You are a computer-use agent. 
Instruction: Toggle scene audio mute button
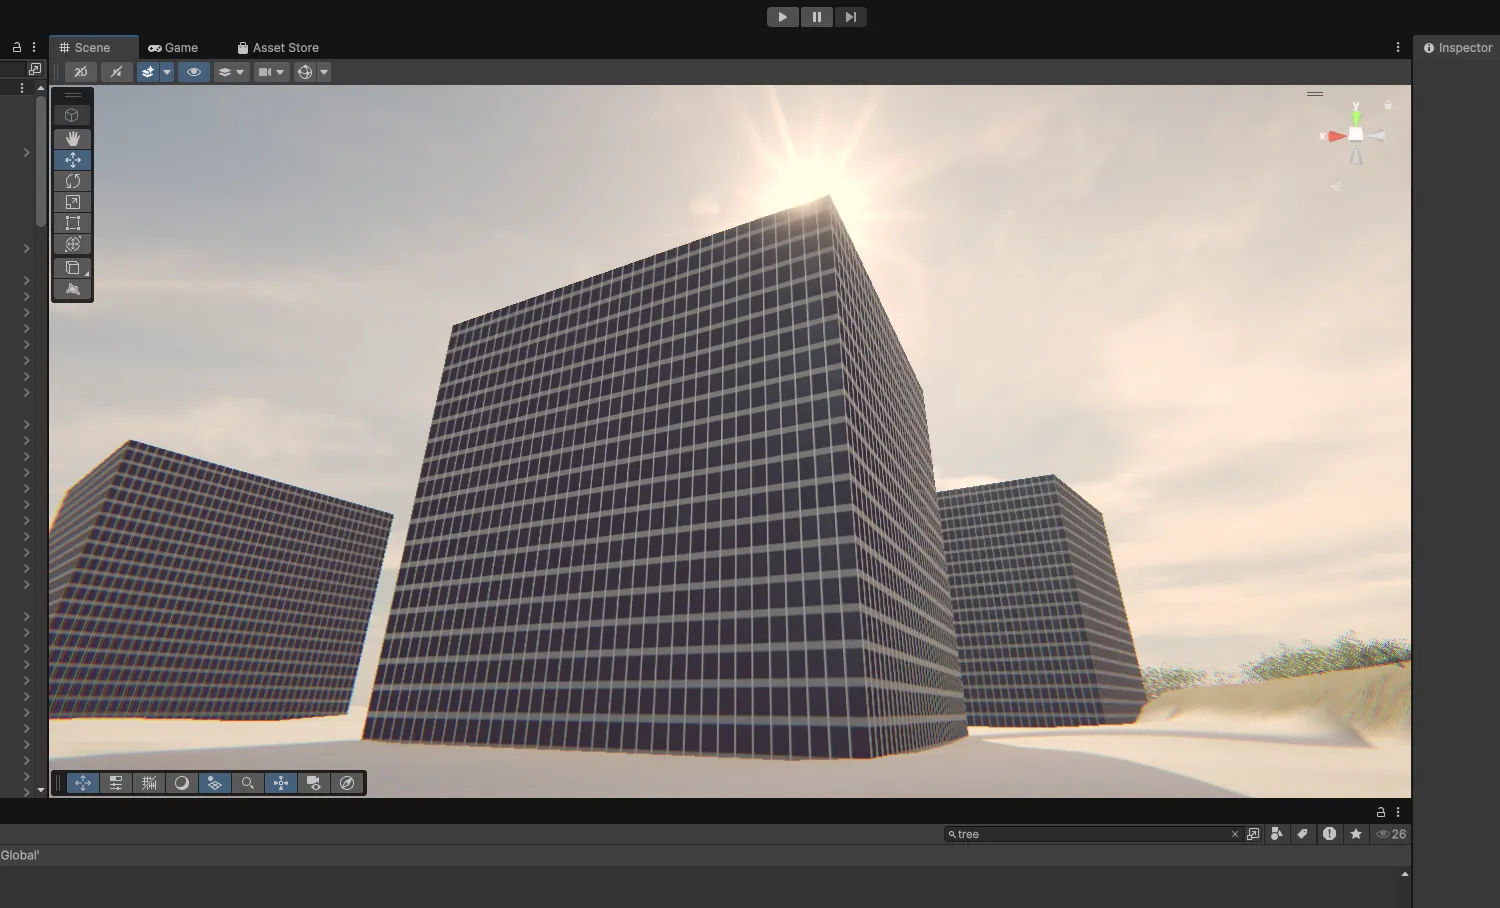116,72
